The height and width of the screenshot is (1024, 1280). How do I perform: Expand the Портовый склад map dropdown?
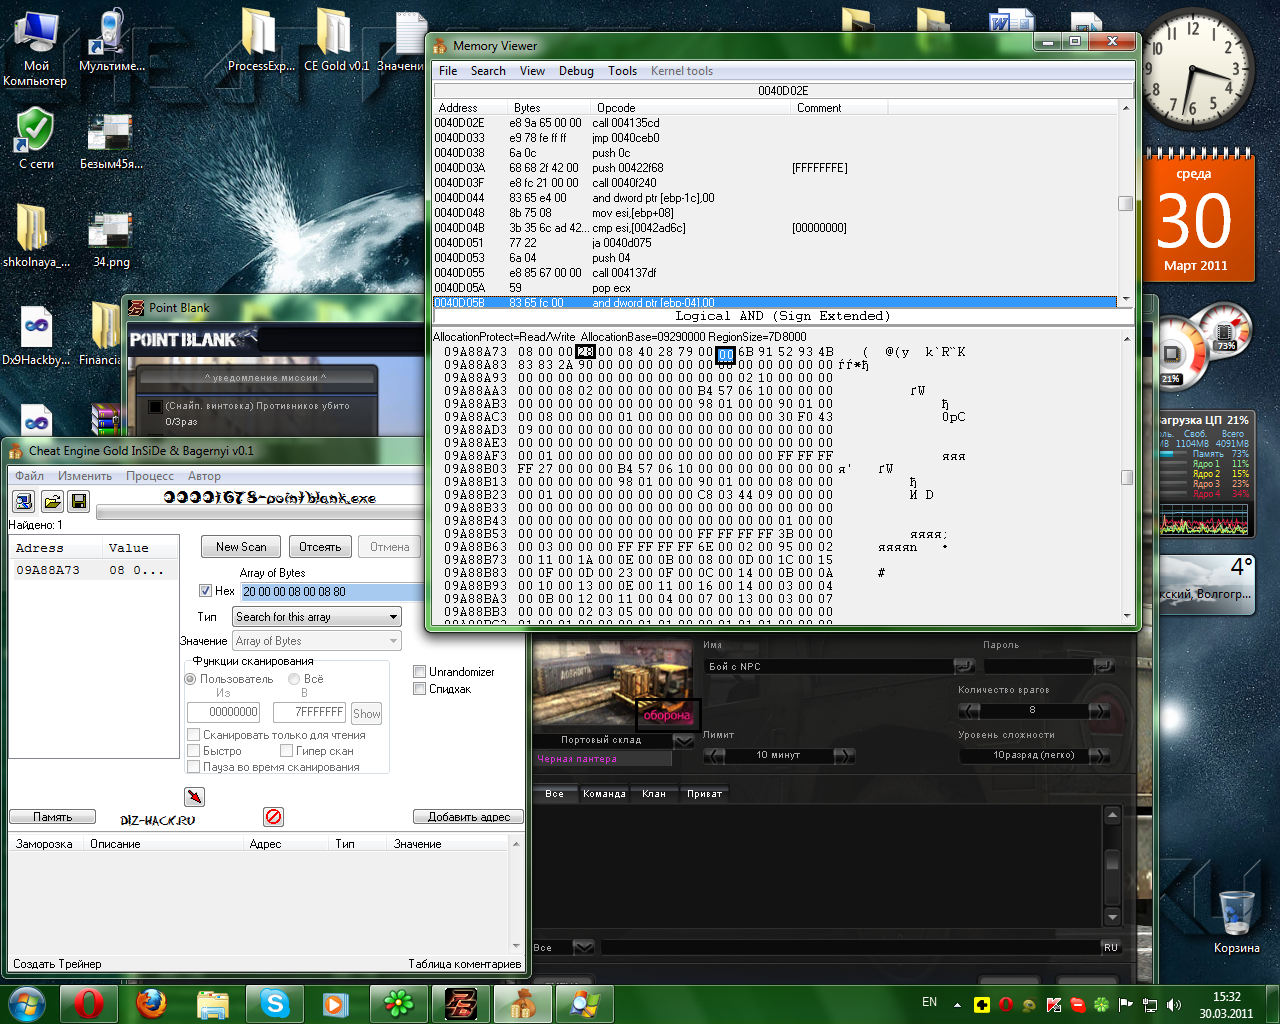(684, 740)
